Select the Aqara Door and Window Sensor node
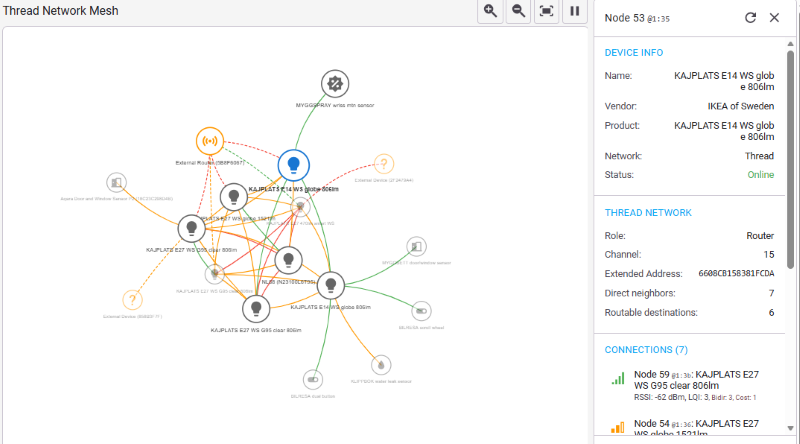 [117, 182]
